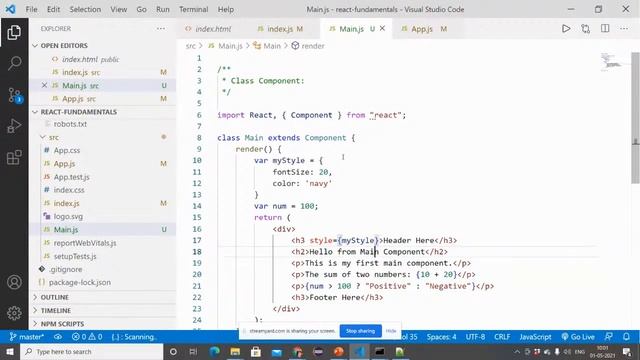Open Explorer views and more actions ellipsis

(161, 29)
